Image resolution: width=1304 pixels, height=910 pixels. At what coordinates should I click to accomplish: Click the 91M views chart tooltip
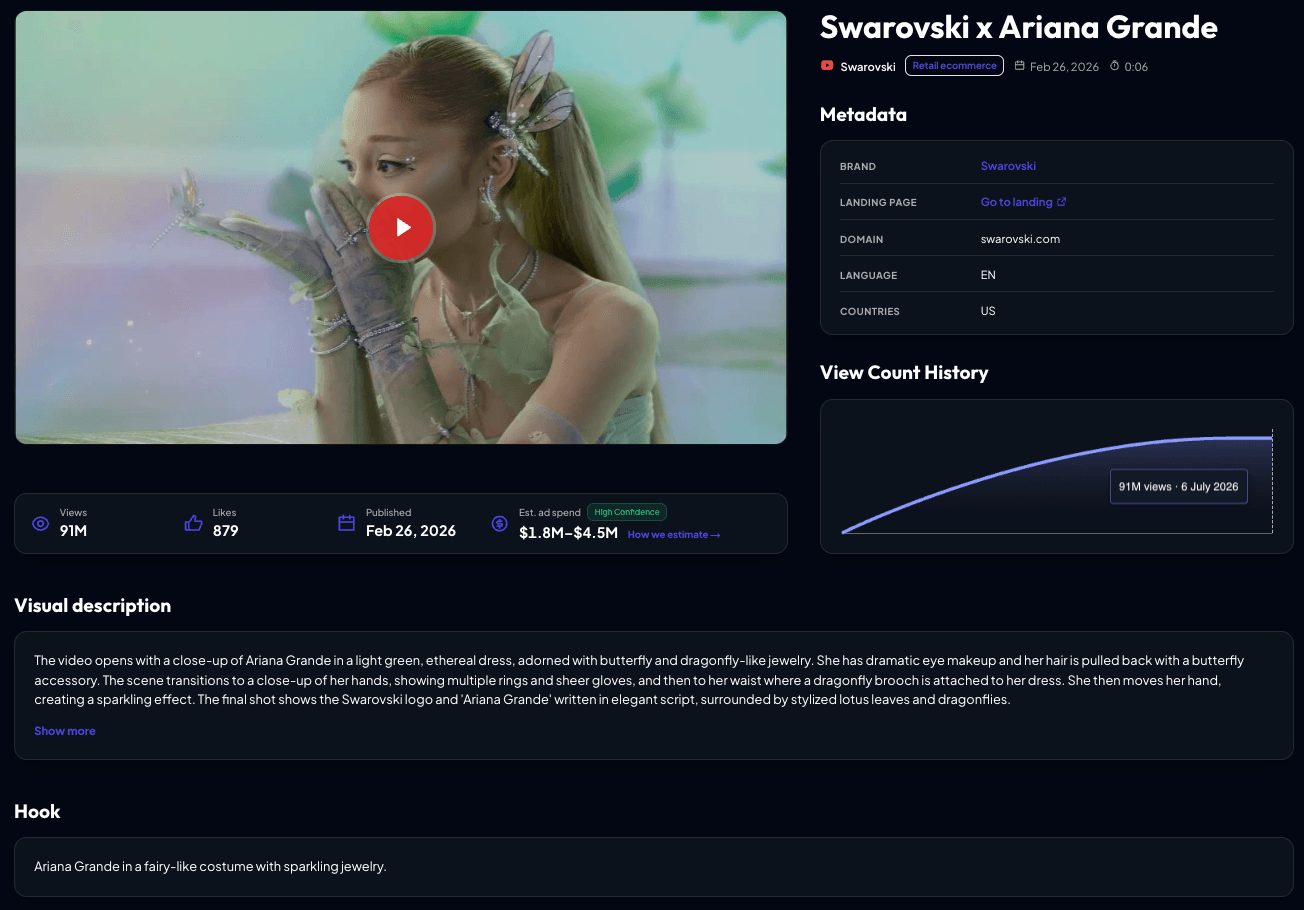tap(1178, 487)
